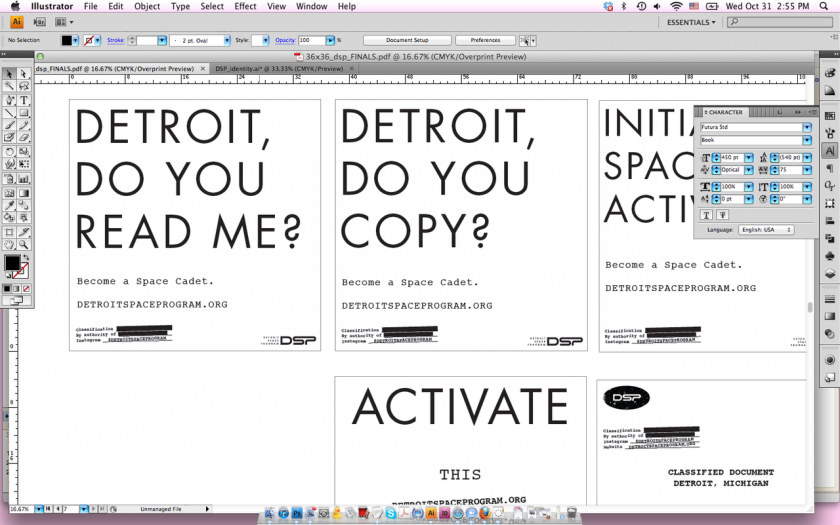This screenshot has width=840, height=525.
Task: Click the Preferences button
Action: 485,40
